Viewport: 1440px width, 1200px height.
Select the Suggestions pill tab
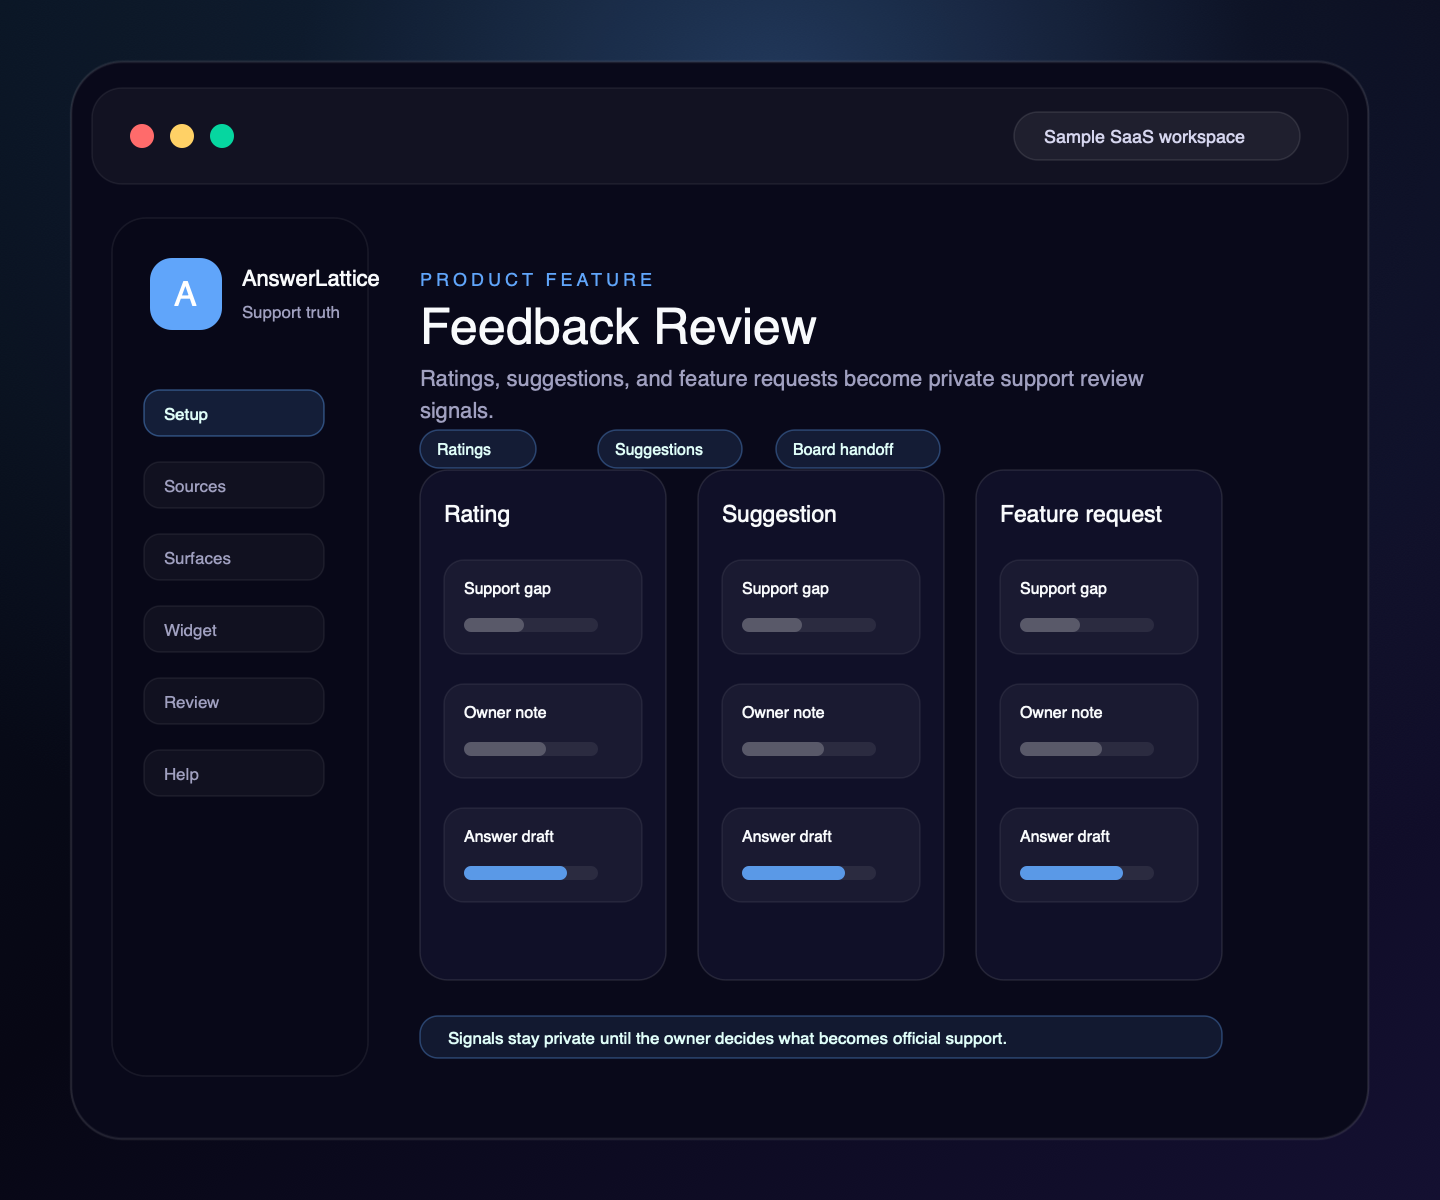(670, 449)
